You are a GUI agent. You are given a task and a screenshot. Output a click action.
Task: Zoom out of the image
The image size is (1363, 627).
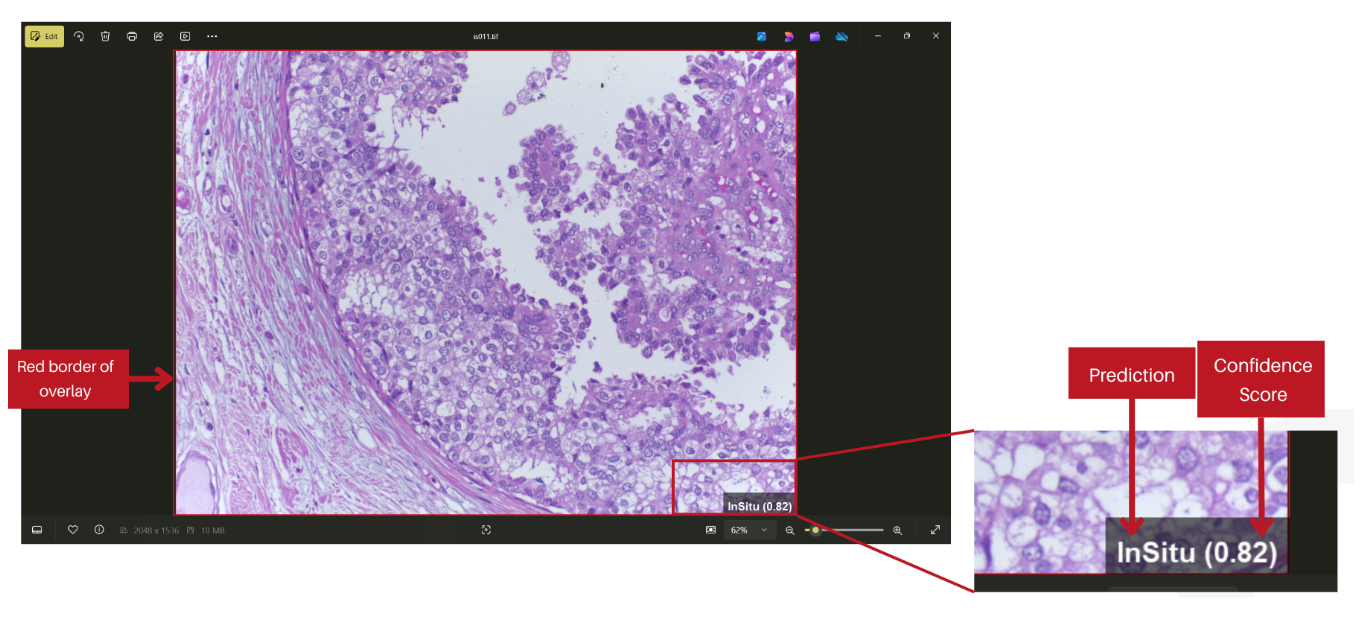click(x=790, y=529)
